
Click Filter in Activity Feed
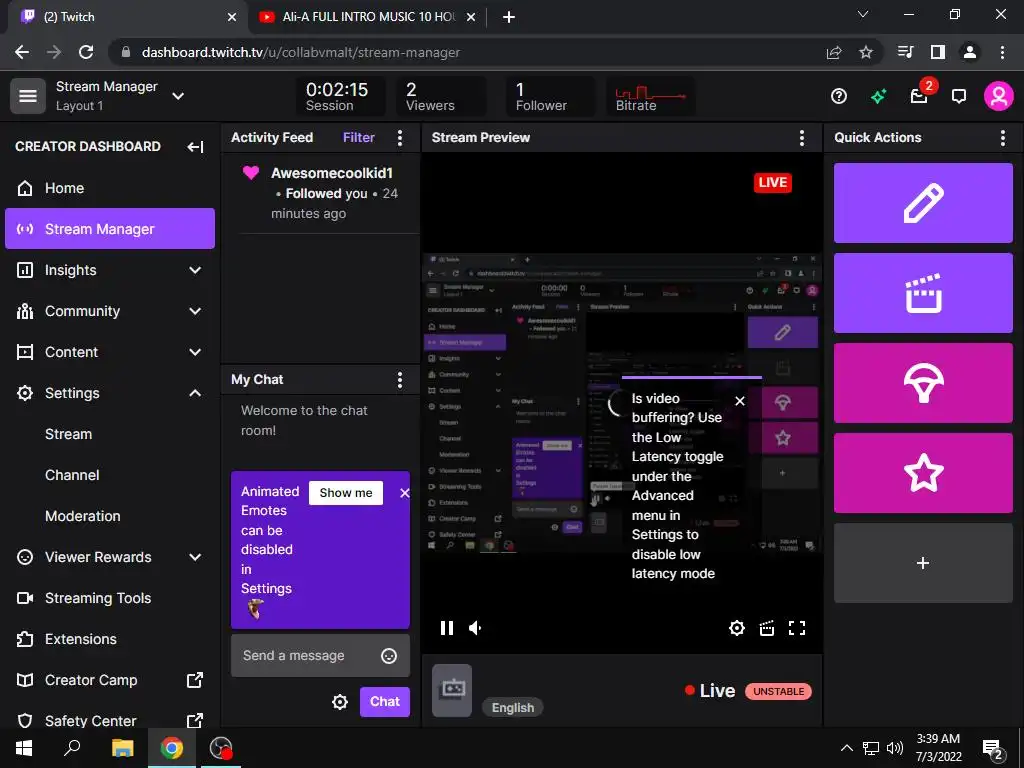tap(359, 137)
